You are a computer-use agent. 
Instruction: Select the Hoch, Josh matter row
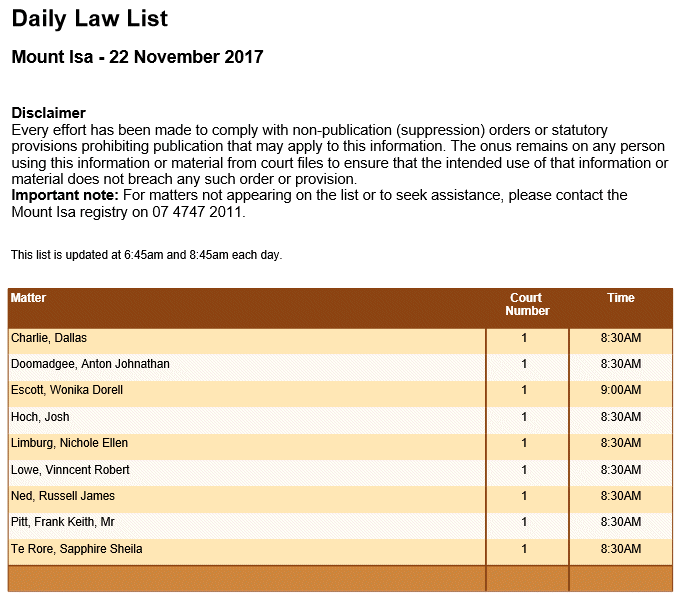(40, 417)
